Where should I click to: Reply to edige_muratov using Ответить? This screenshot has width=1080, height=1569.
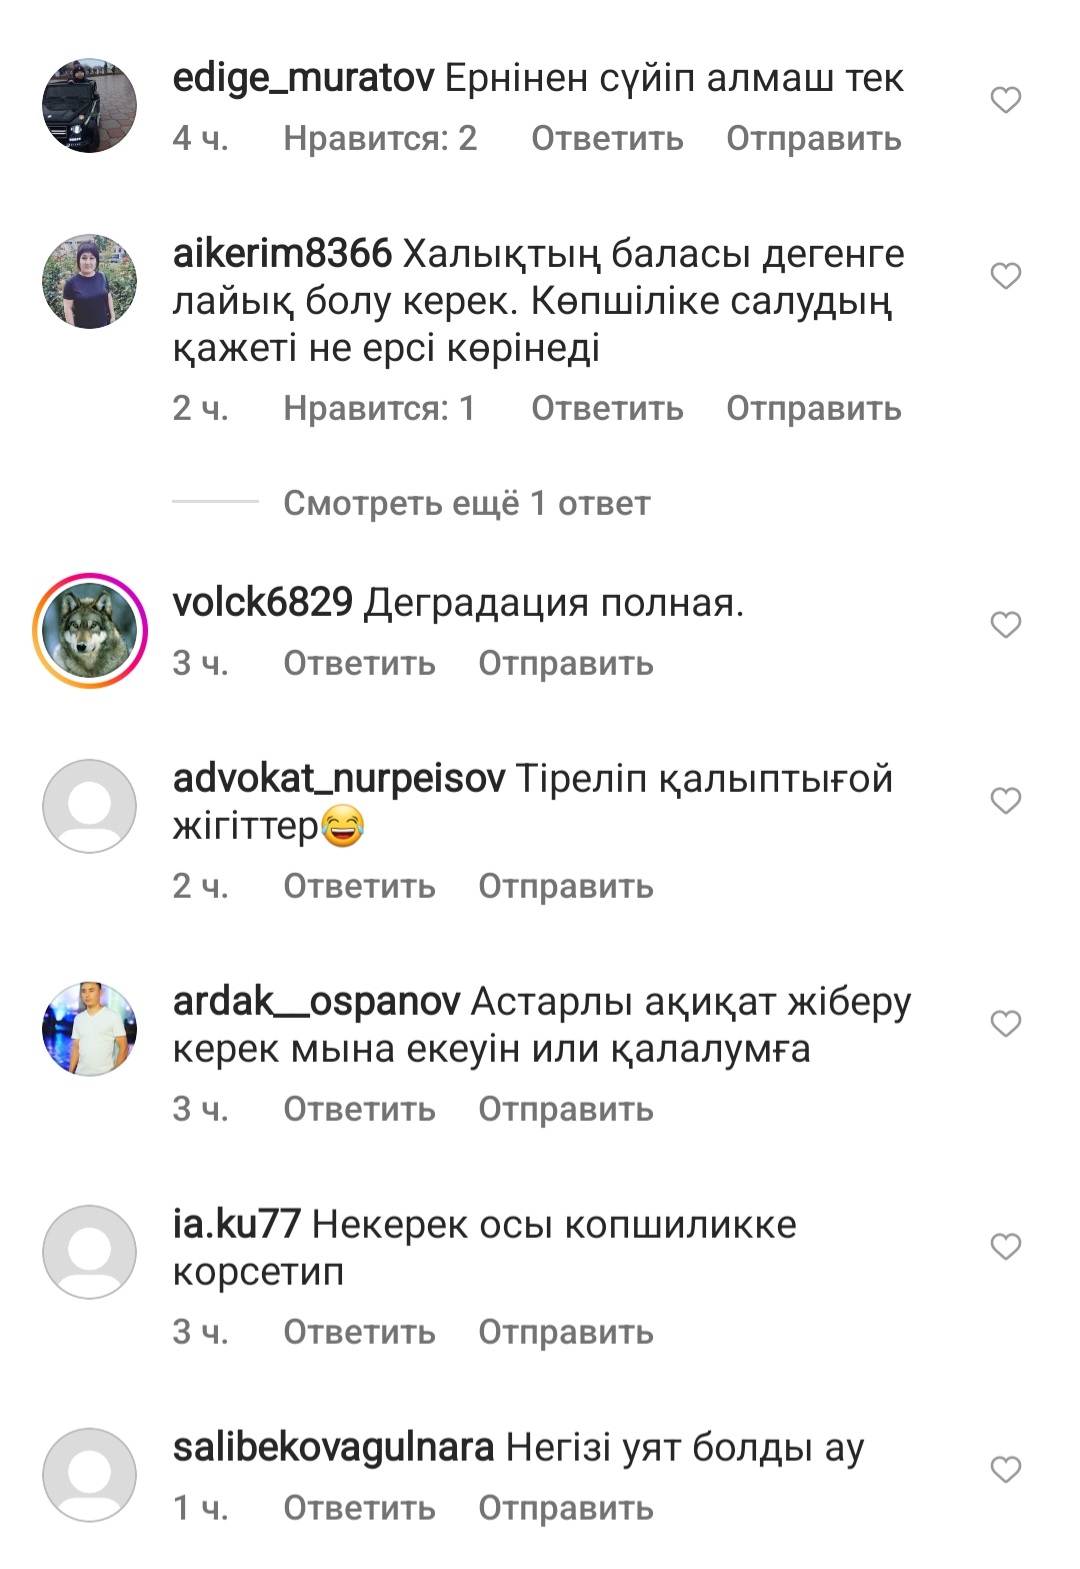pos(607,138)
